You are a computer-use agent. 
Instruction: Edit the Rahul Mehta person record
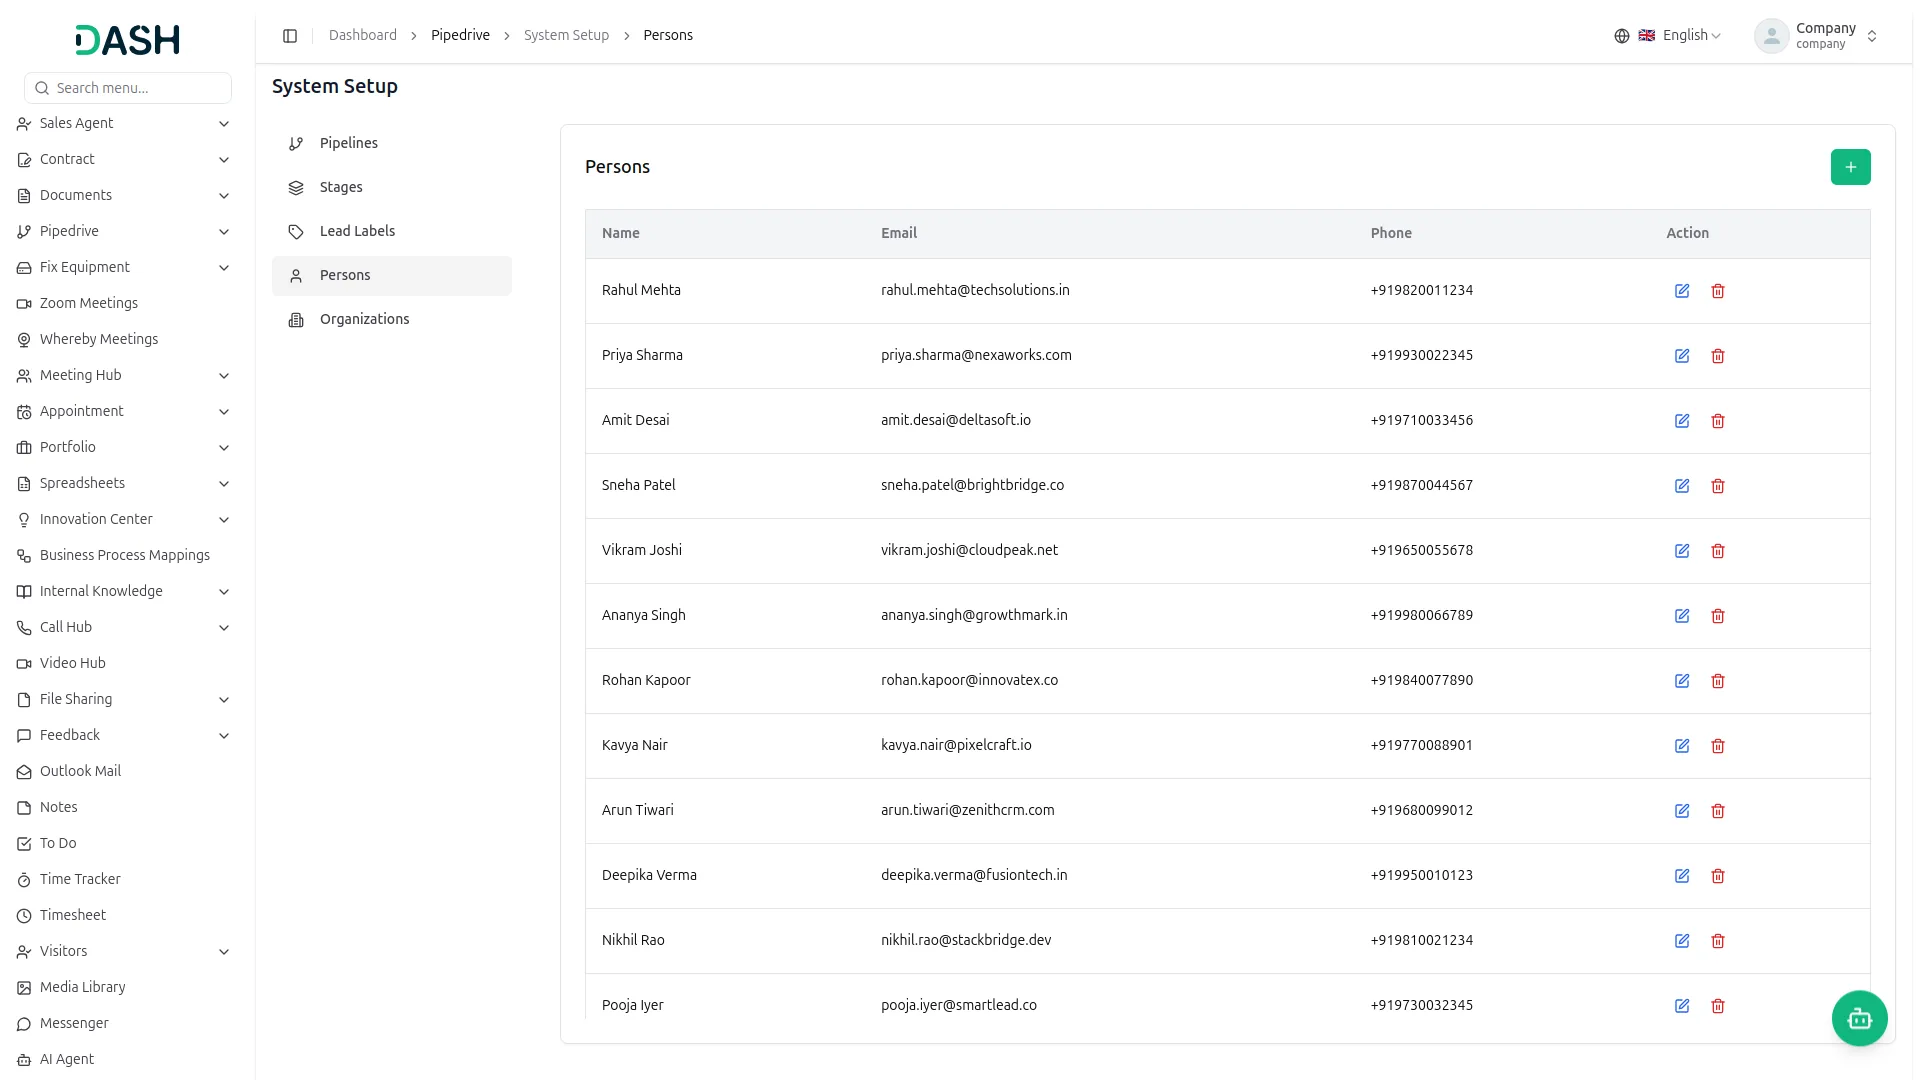(1682, 291)
